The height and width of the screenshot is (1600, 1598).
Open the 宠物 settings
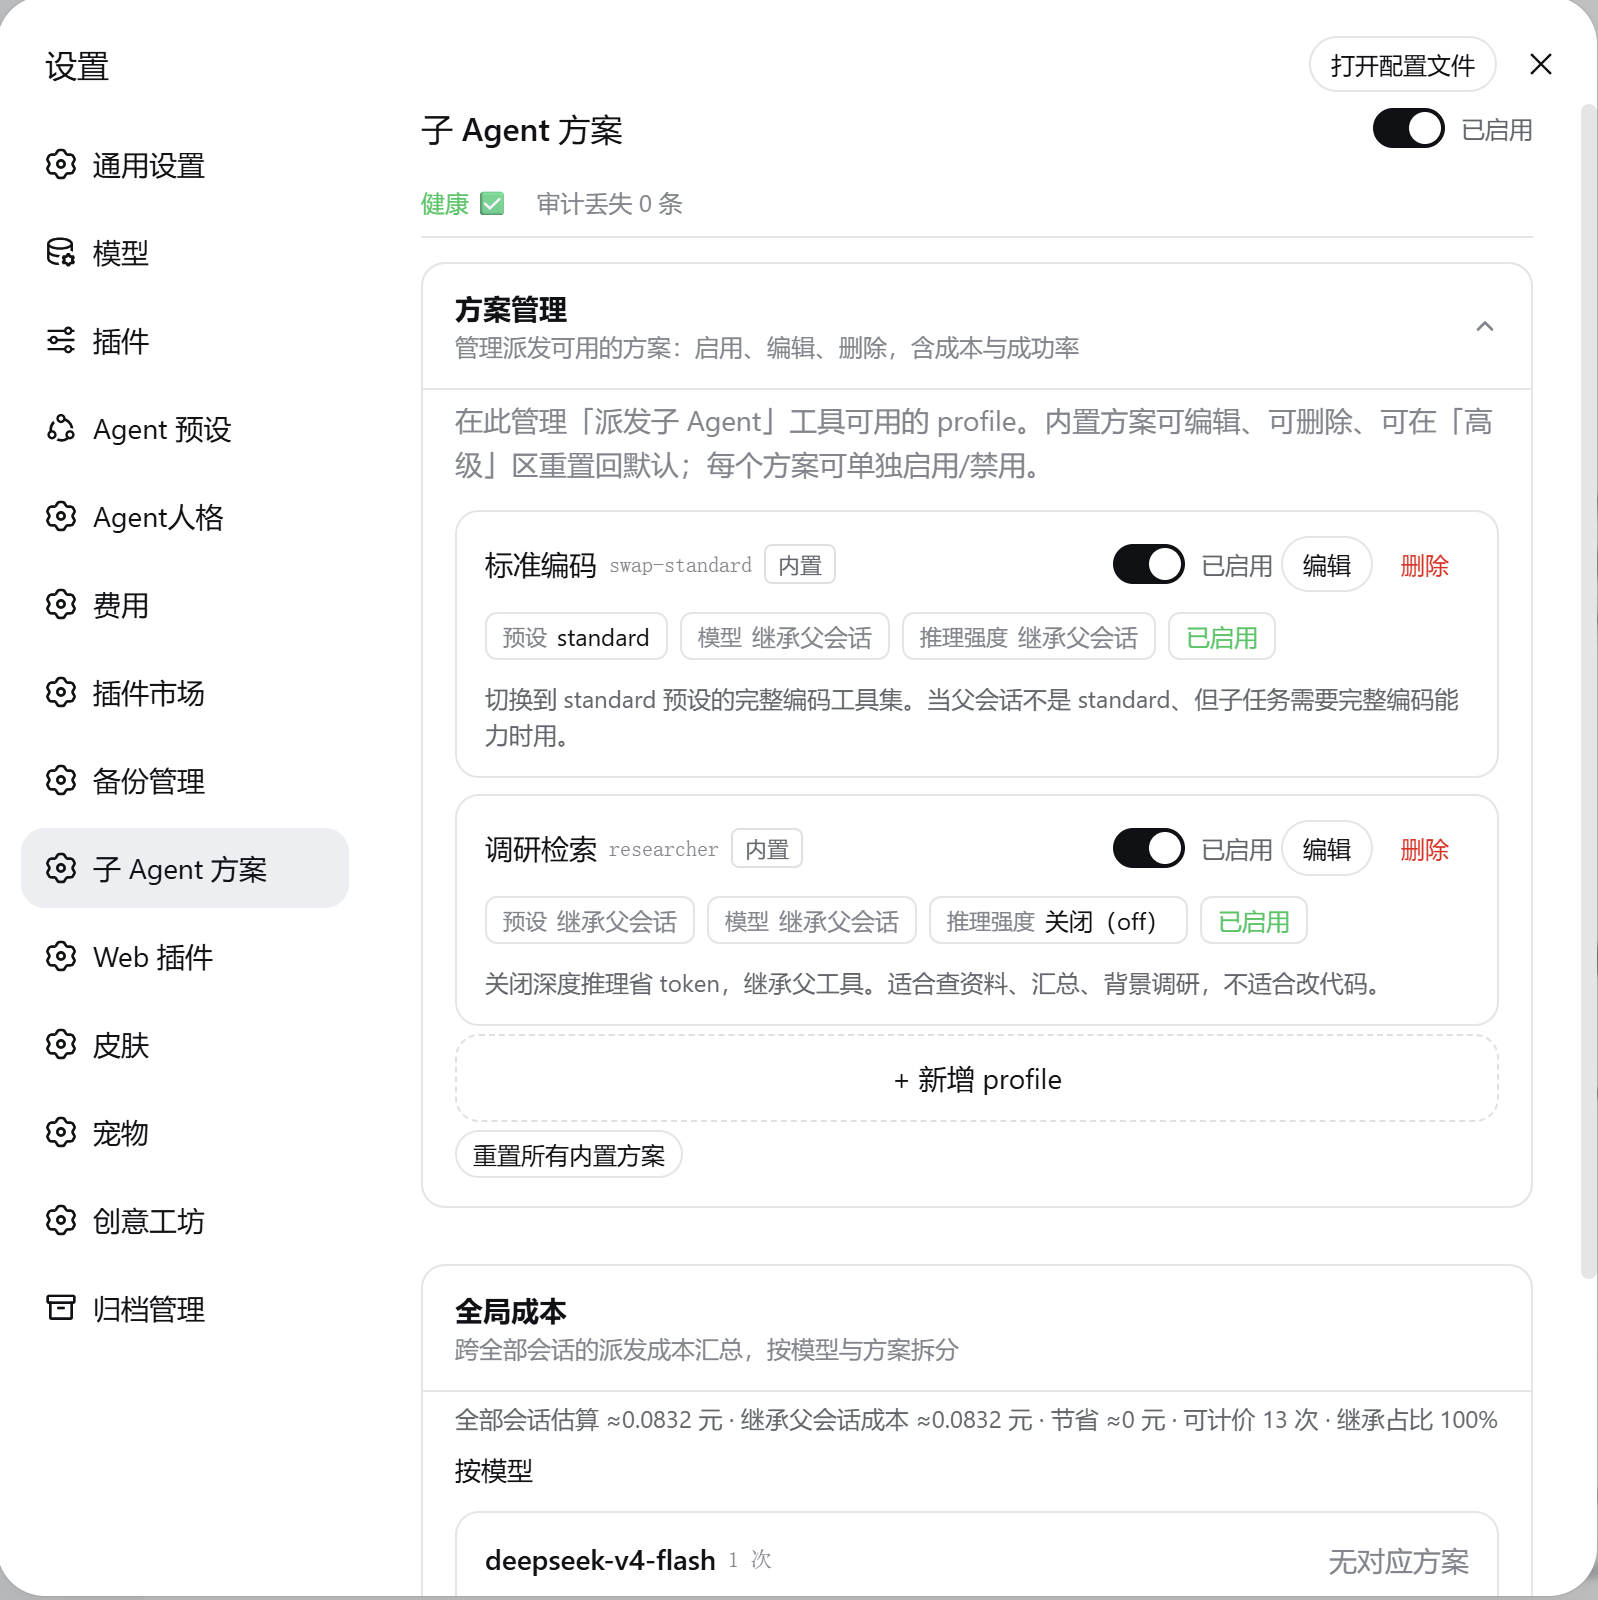185,1133
